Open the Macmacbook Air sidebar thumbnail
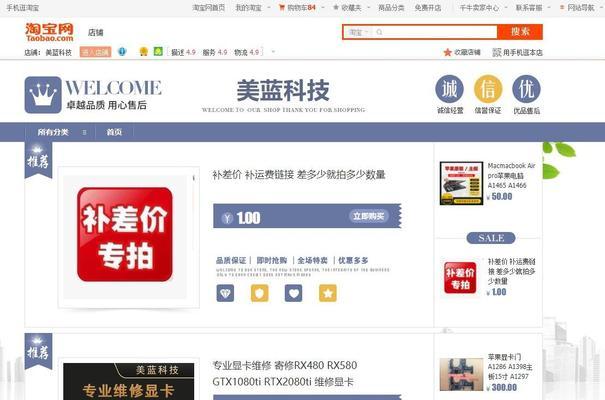605x400 pixels. point(461,183)
